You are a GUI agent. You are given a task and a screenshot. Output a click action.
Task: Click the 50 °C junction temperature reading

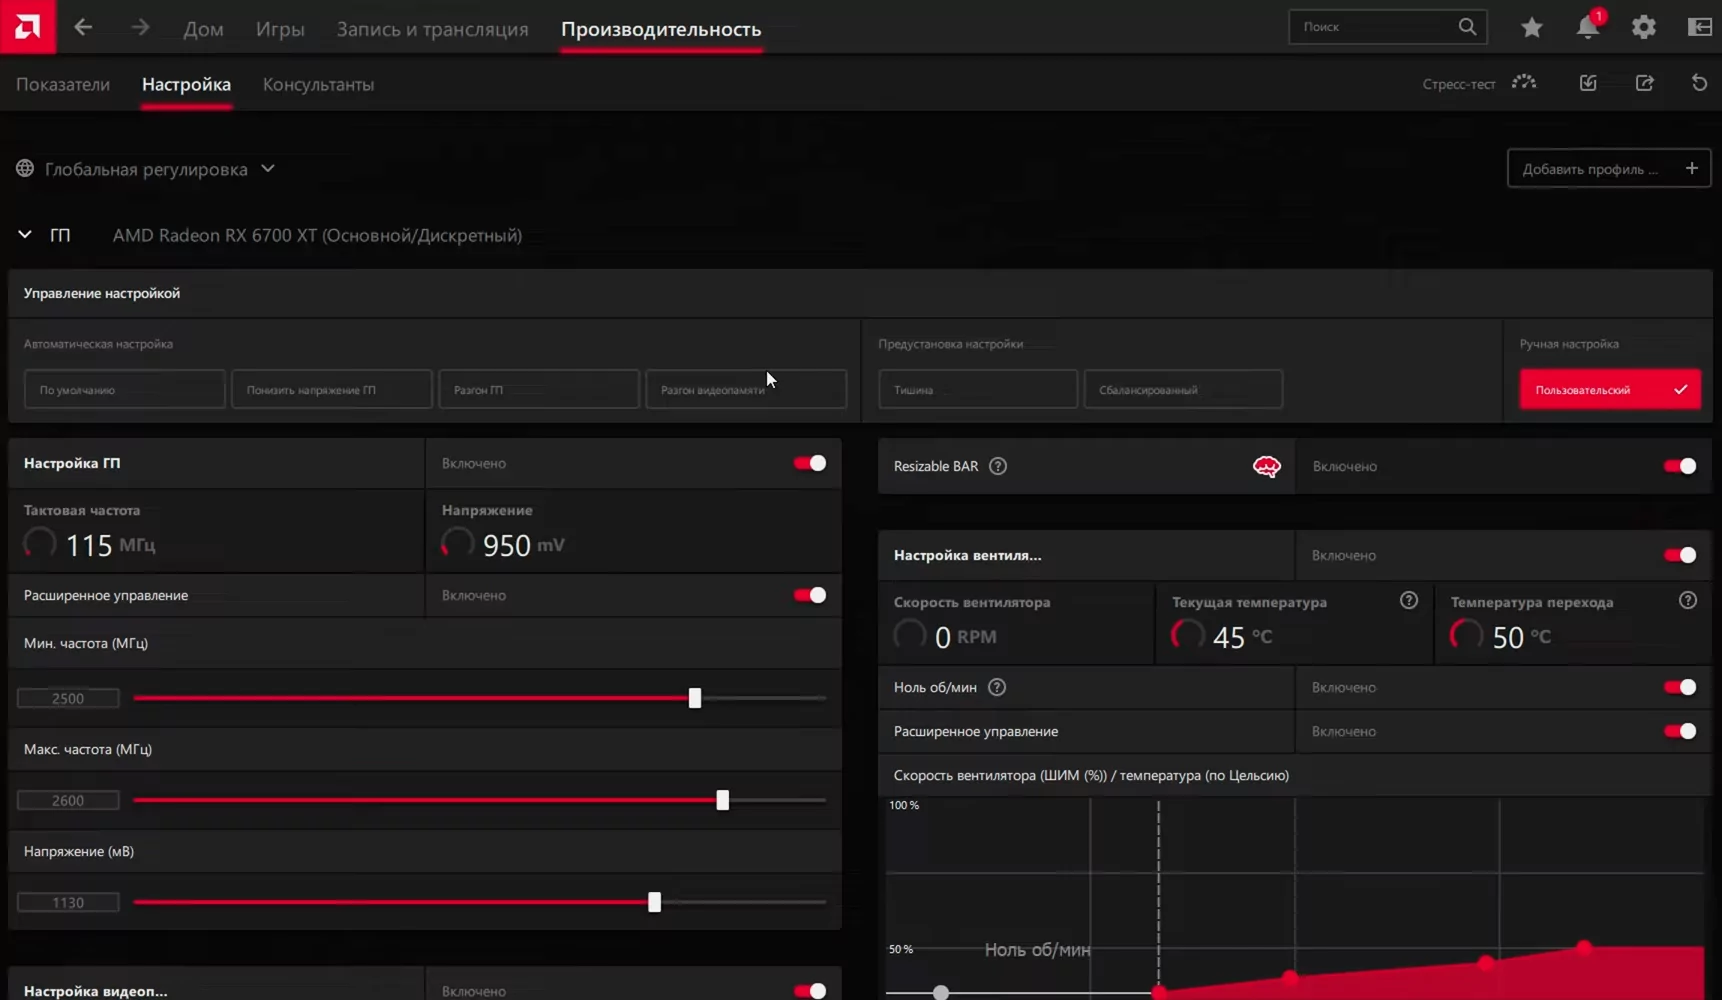tap(1522, 637)
